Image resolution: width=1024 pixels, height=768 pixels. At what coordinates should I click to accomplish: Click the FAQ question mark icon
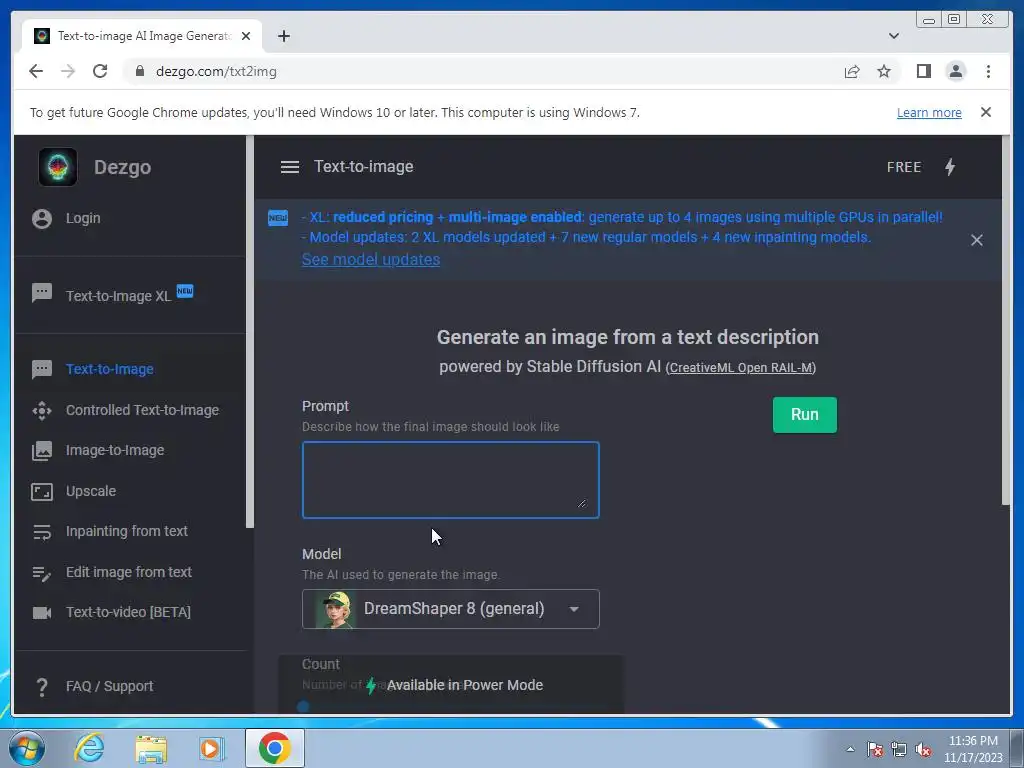click(42, 686)
